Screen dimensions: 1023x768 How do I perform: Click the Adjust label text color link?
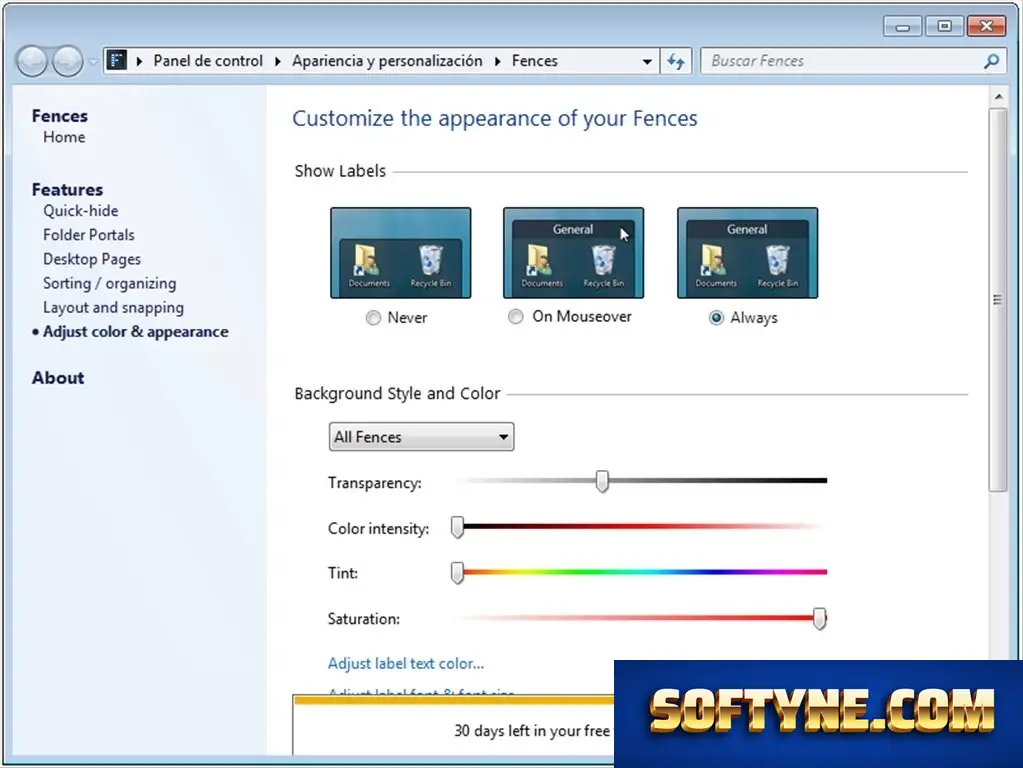(x=406, y=664)
